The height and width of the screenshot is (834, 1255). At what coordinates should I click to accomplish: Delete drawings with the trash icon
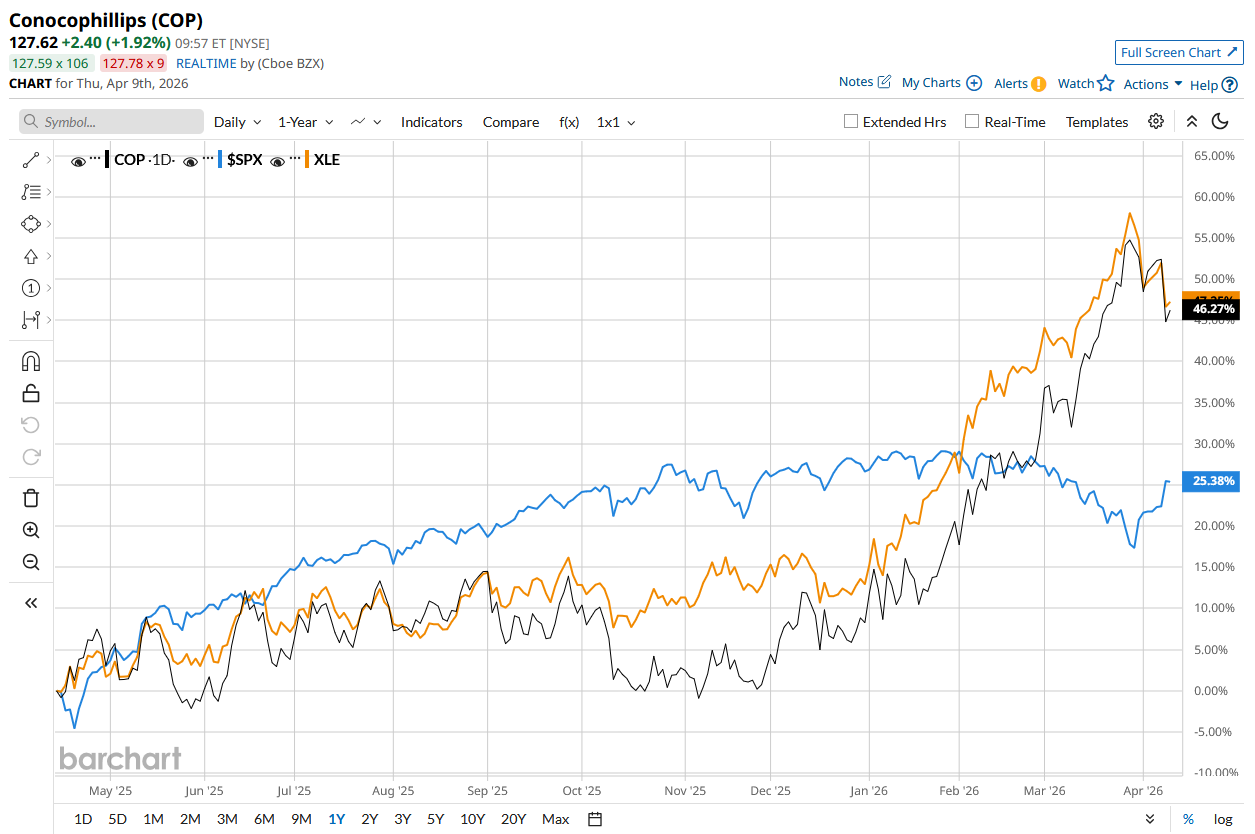(x=31, y=498)
